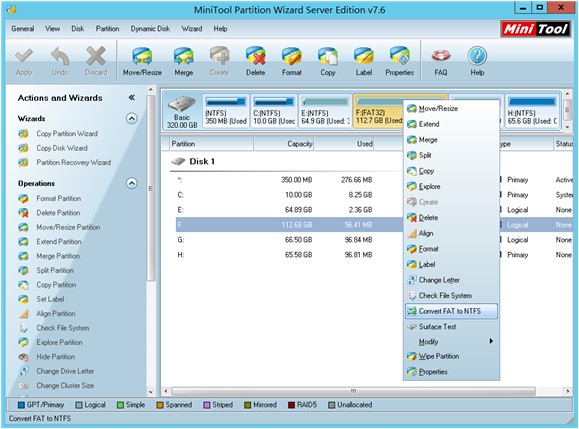This screenshot has height=429, width=579.
Task: Select the Move/Resize toolbar tool
Action: tap(142, 62)
